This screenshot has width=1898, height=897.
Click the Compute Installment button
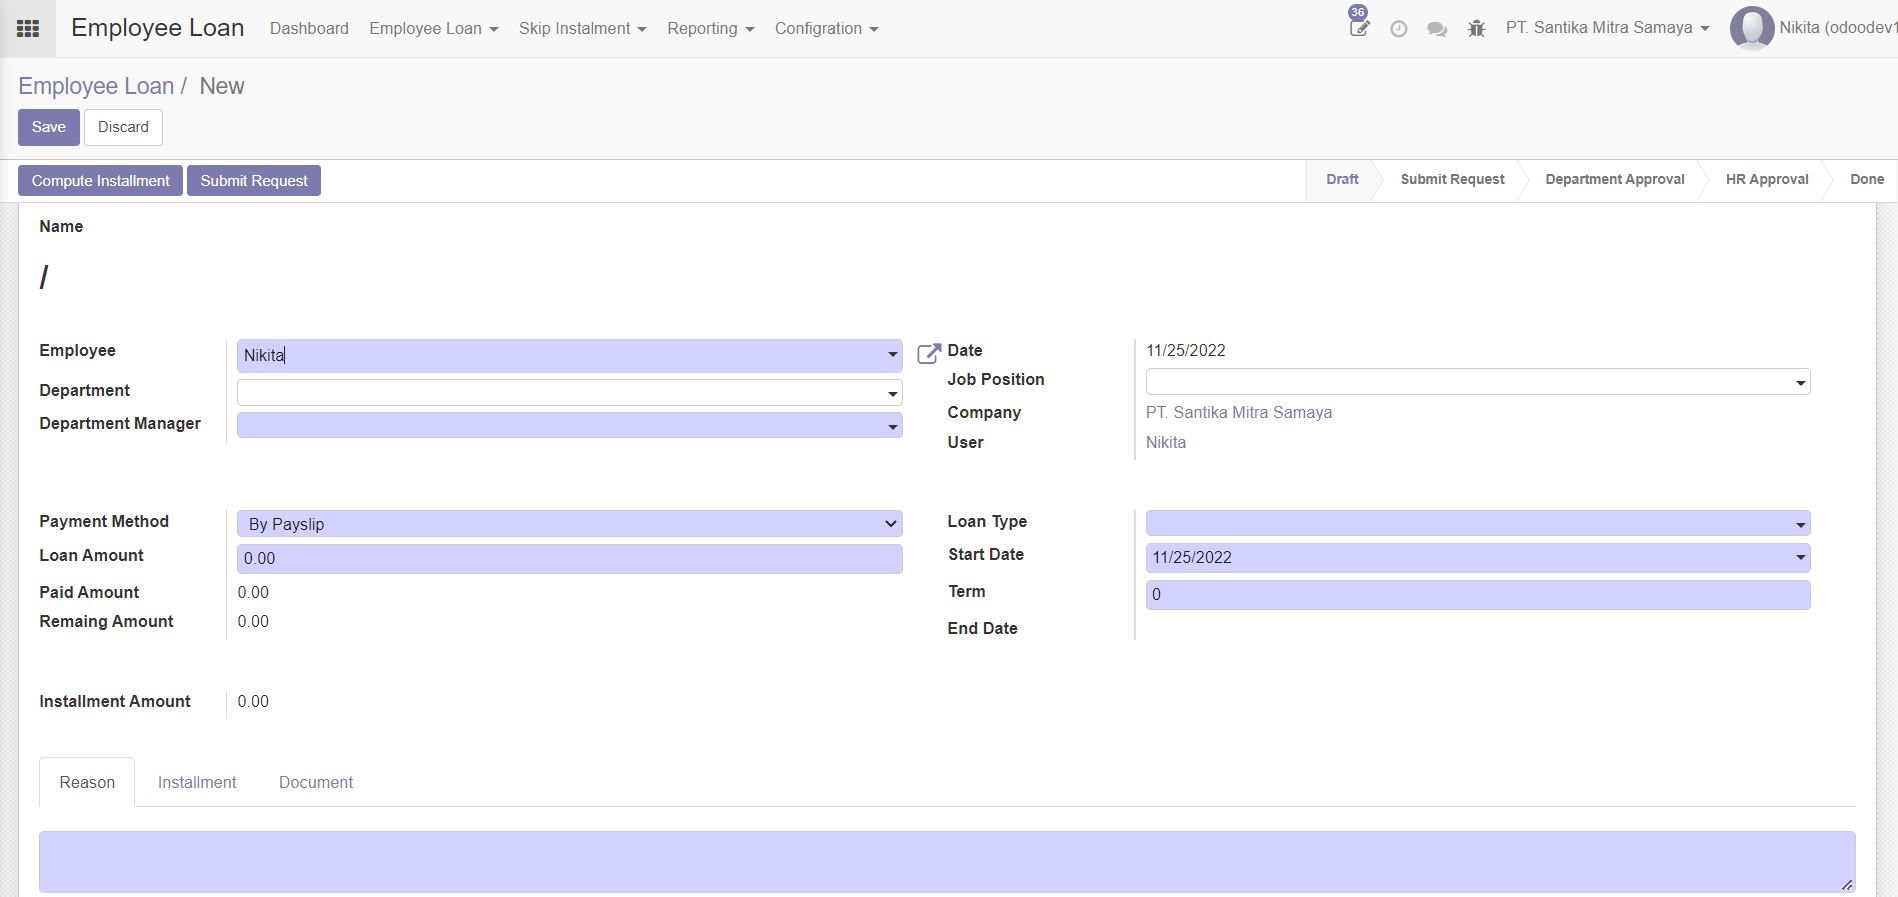click(100, 180)
